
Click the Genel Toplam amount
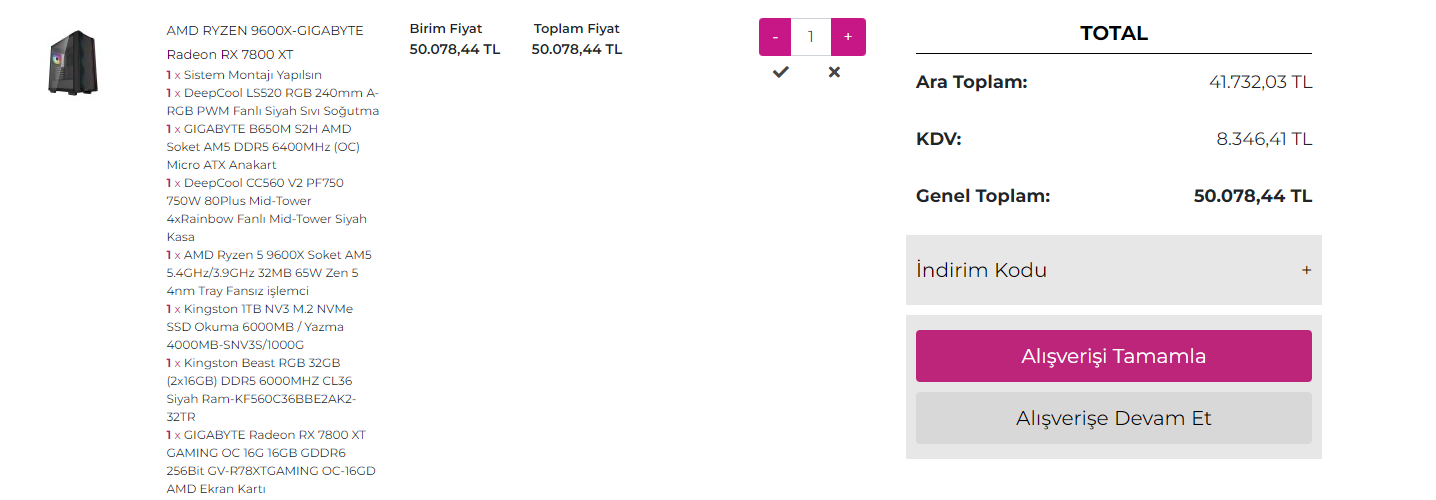coord(1252,196)
